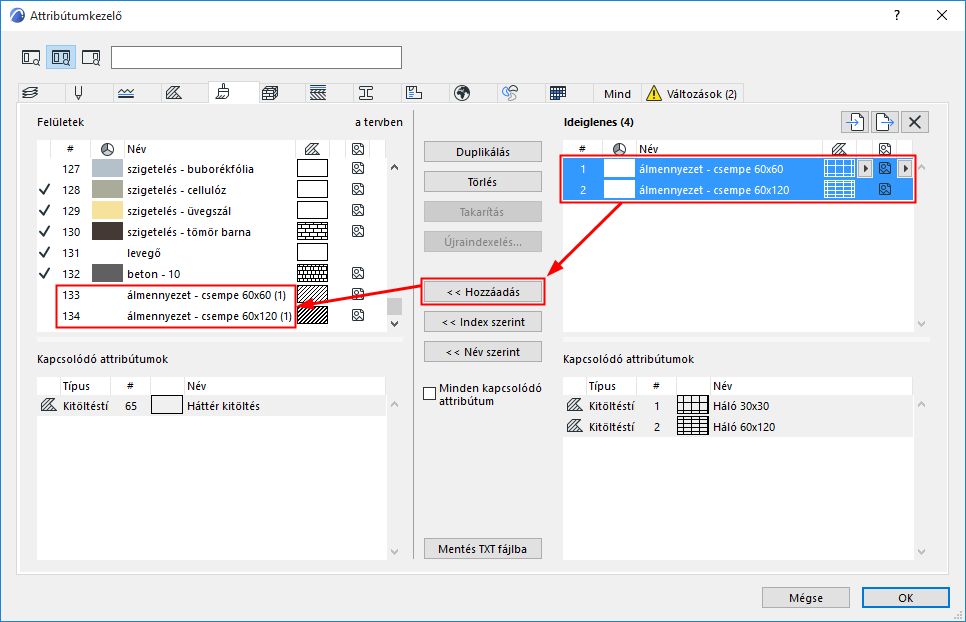The image size is (966, 622).
Task: Sort surfaces by Név column header
Action: pos(209,149)
